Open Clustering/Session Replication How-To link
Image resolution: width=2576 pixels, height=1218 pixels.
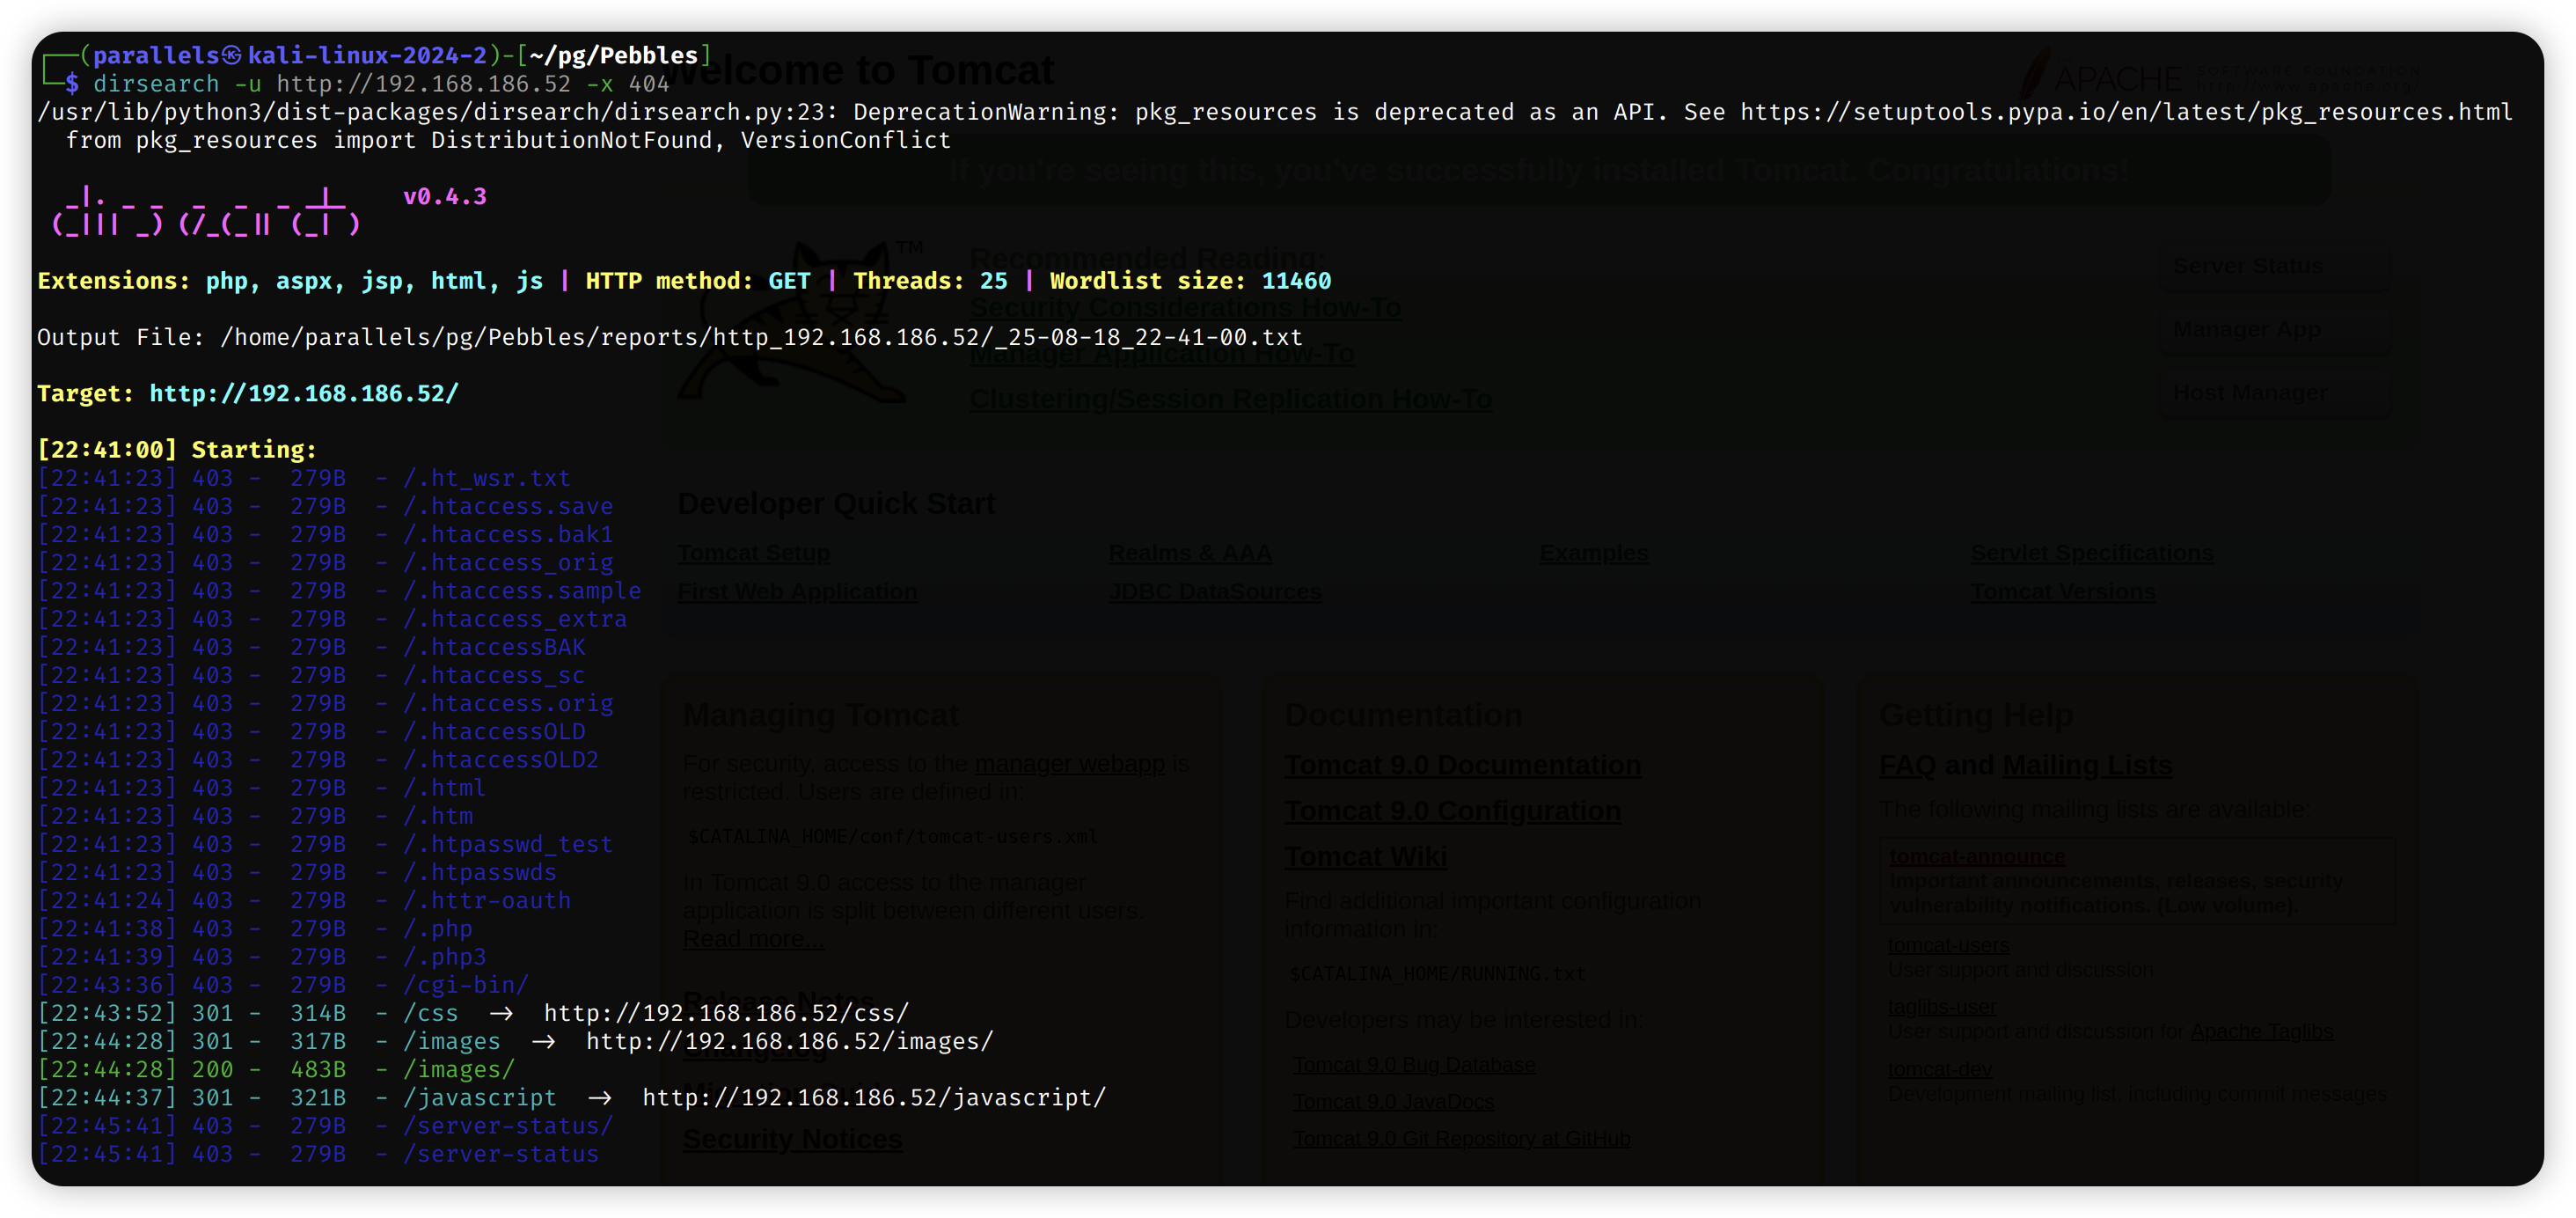pyautogui.click(x=1231, y=399)
